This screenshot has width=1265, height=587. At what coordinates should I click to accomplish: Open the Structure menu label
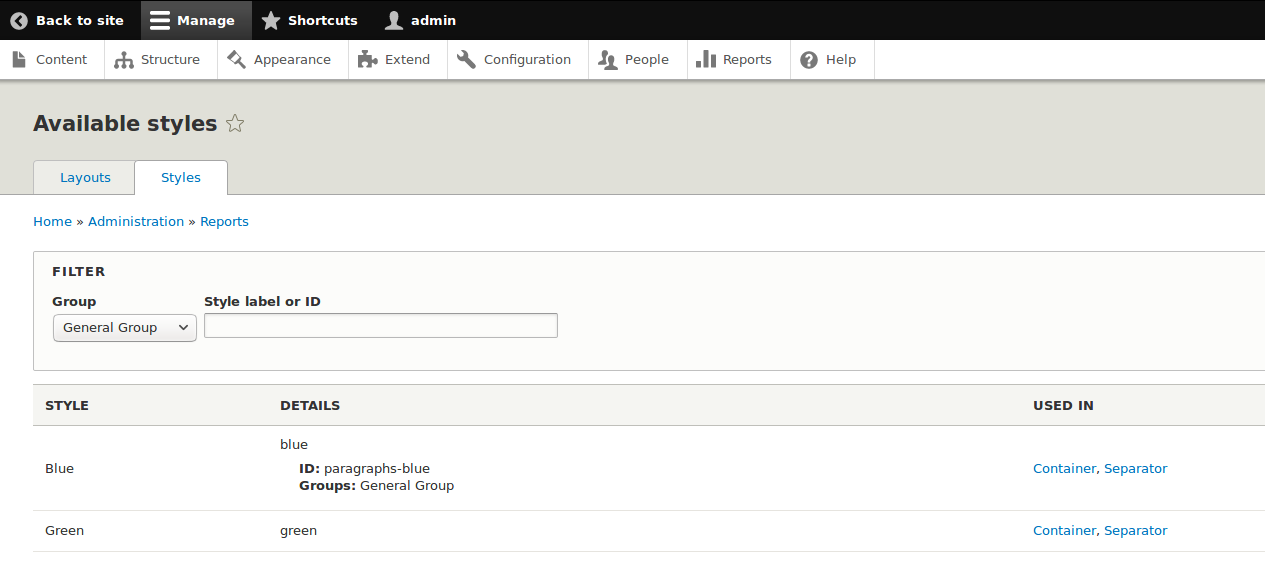[170, 60]
